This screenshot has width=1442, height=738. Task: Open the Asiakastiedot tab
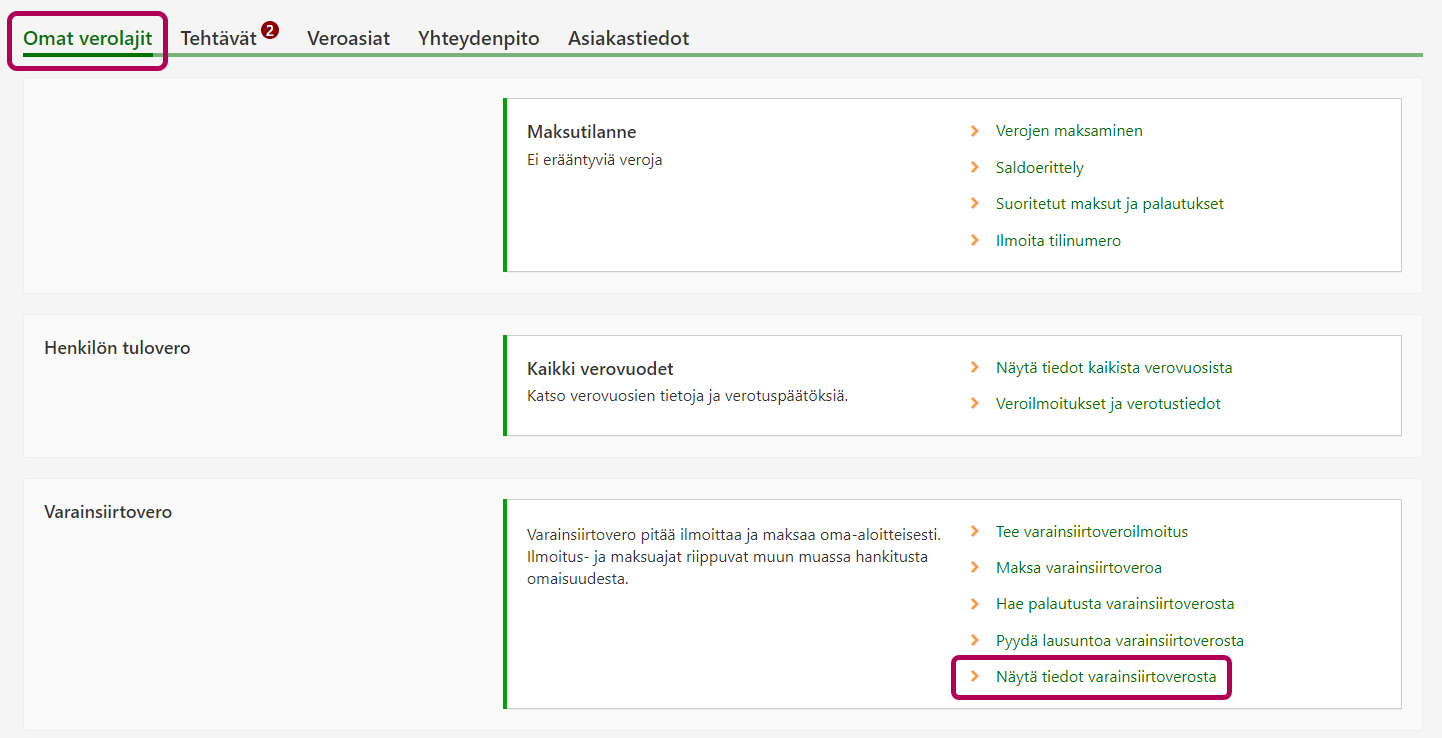pyautogui.click(x=628, y=39)
